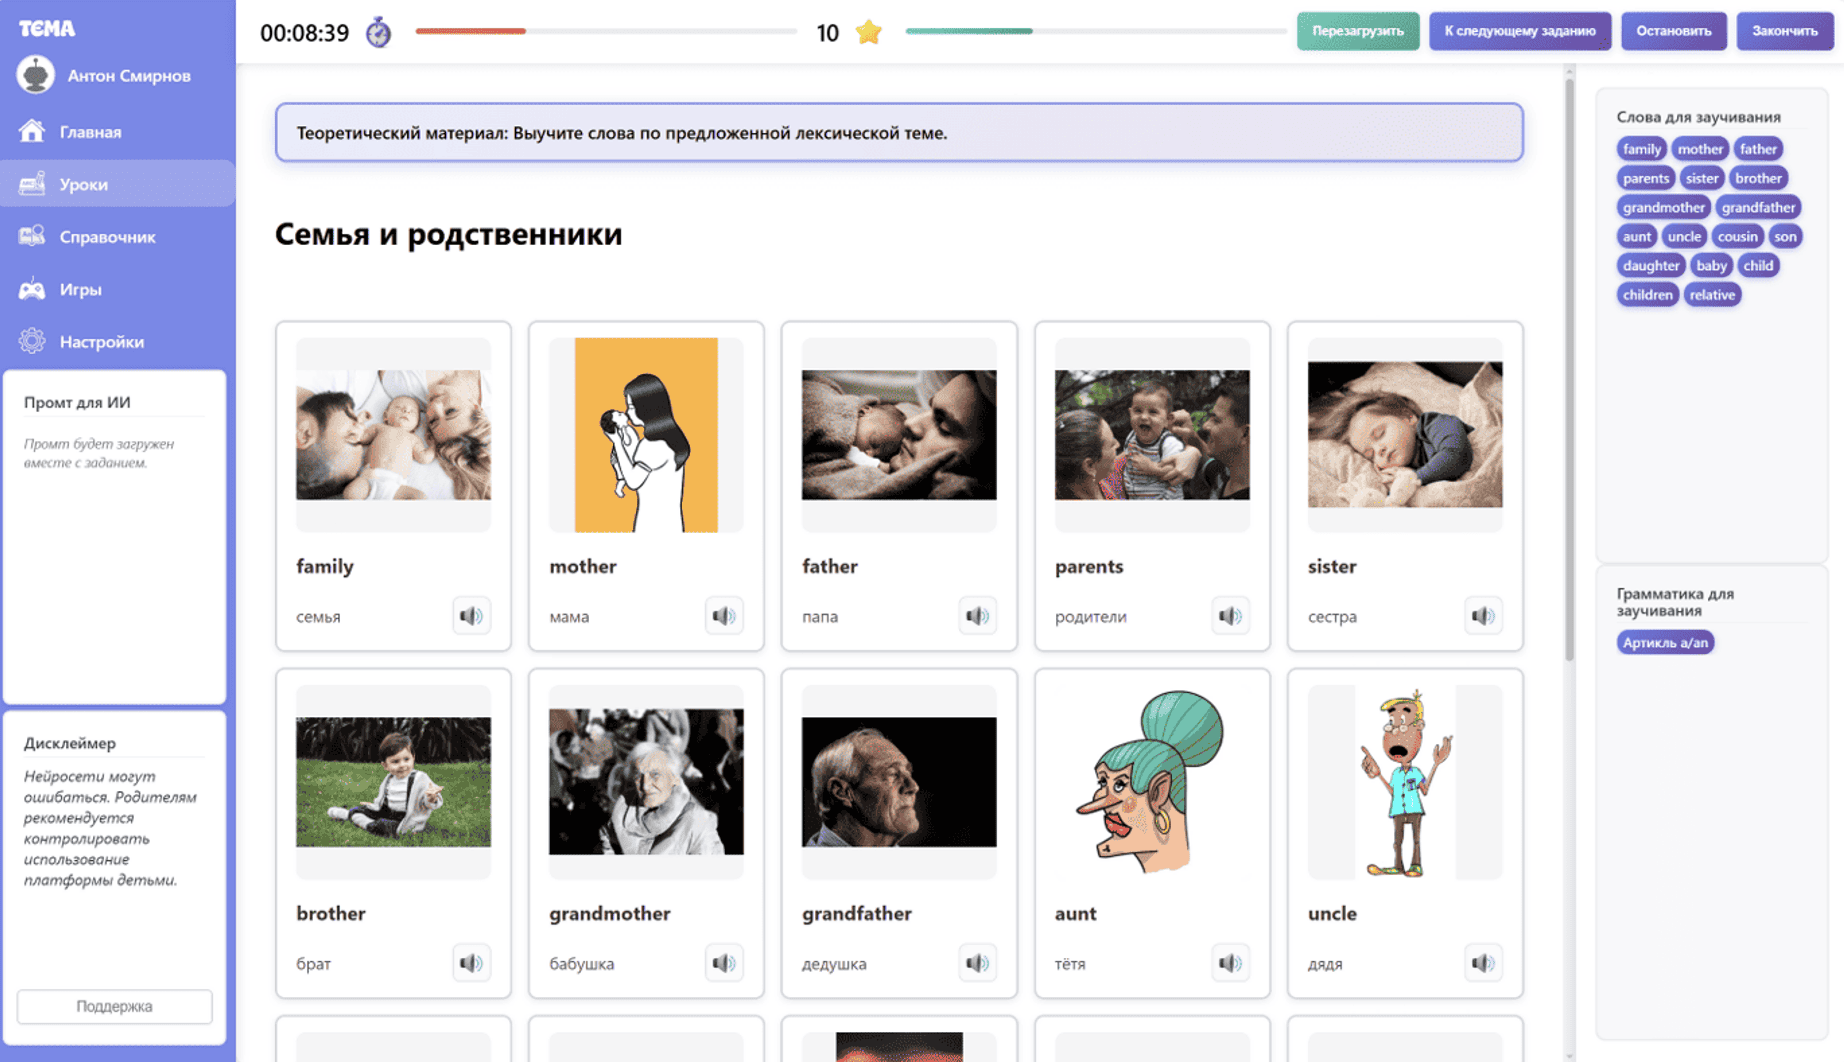Click the Остановить button

pos(1673,31)
